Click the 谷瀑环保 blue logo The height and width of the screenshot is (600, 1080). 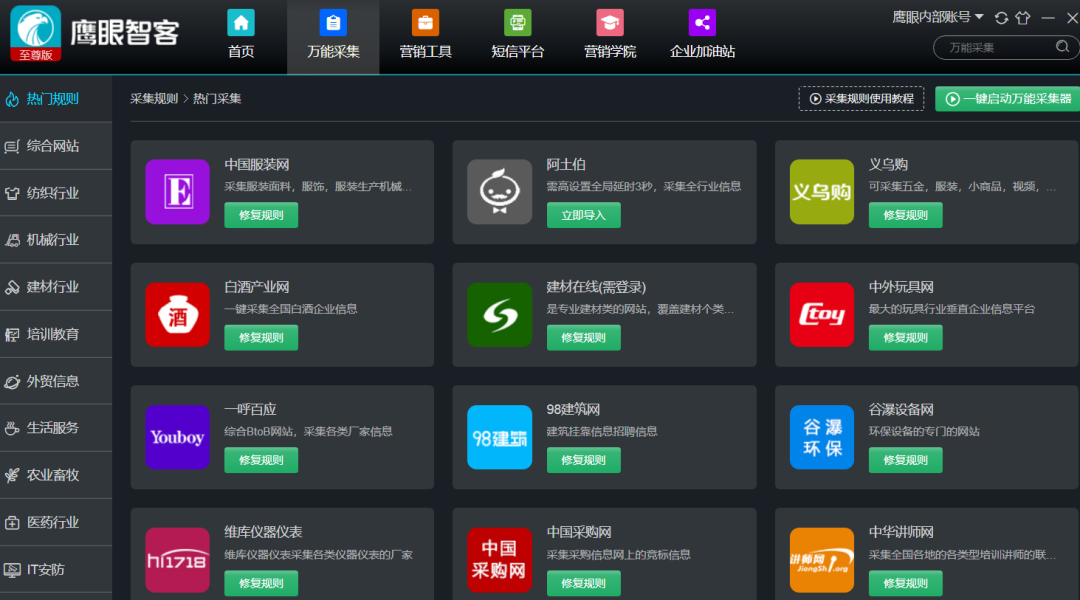click(x=822, y=437)
